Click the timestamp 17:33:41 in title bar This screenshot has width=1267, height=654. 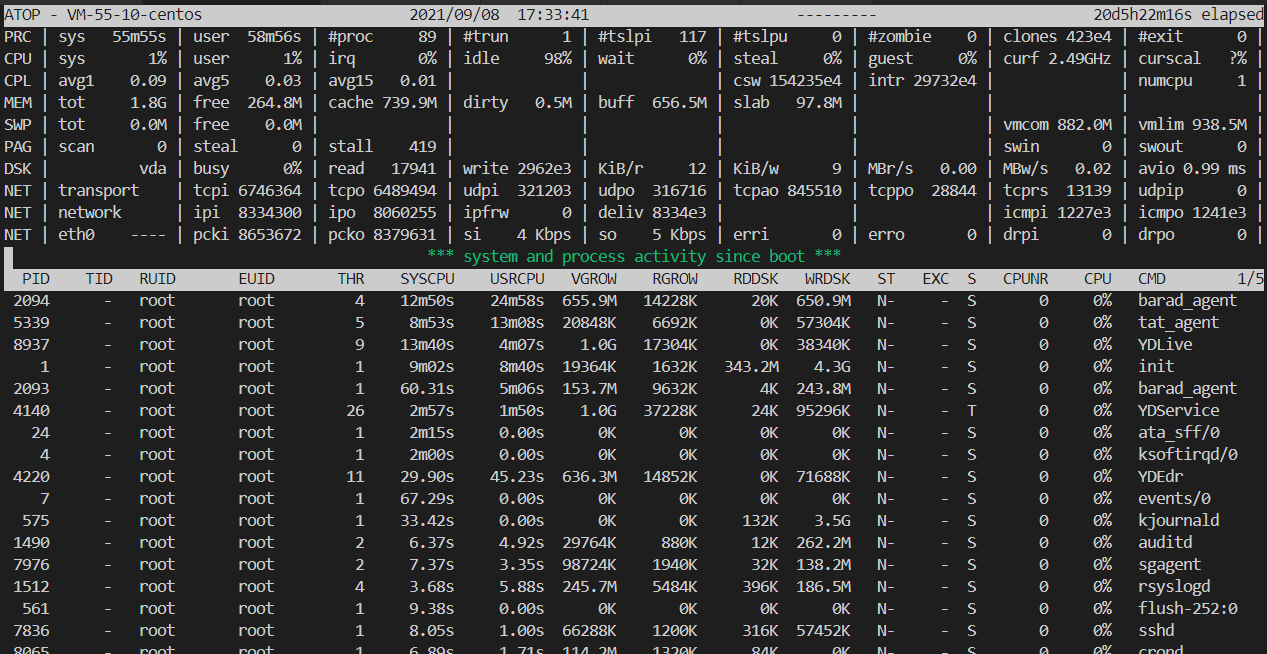coord(553,14)
